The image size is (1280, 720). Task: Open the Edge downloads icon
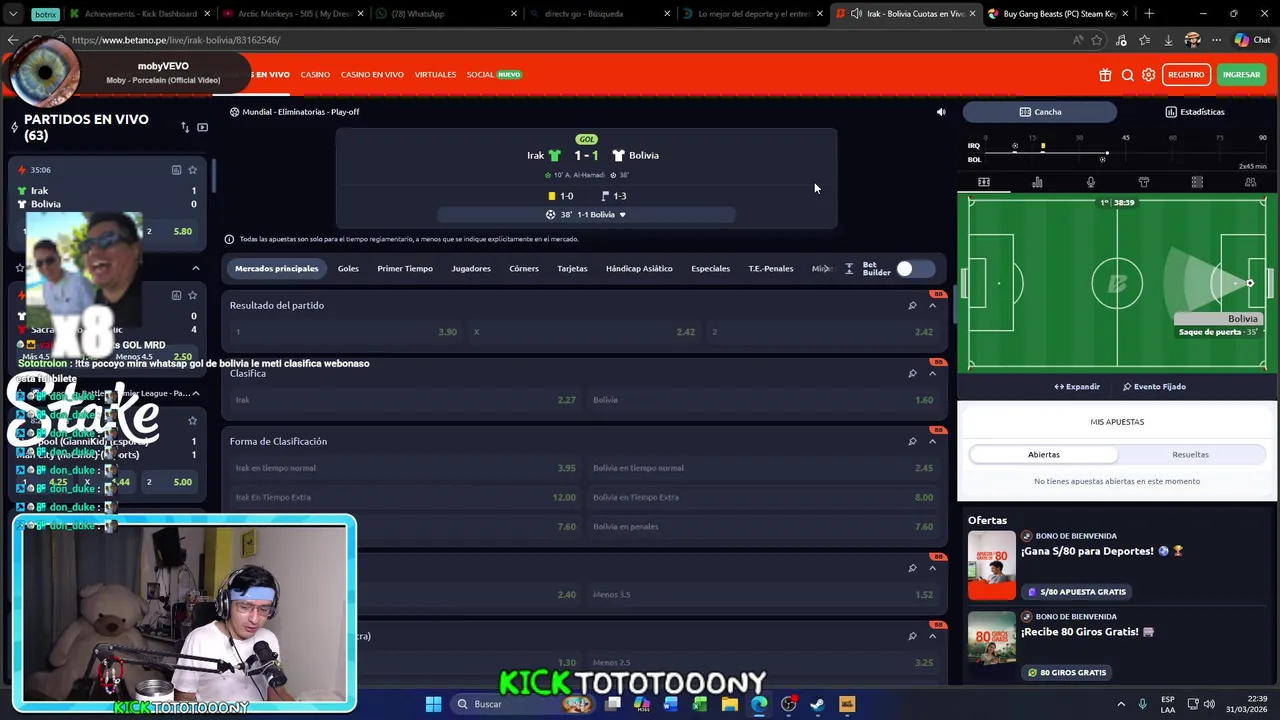click(1168, 40)
